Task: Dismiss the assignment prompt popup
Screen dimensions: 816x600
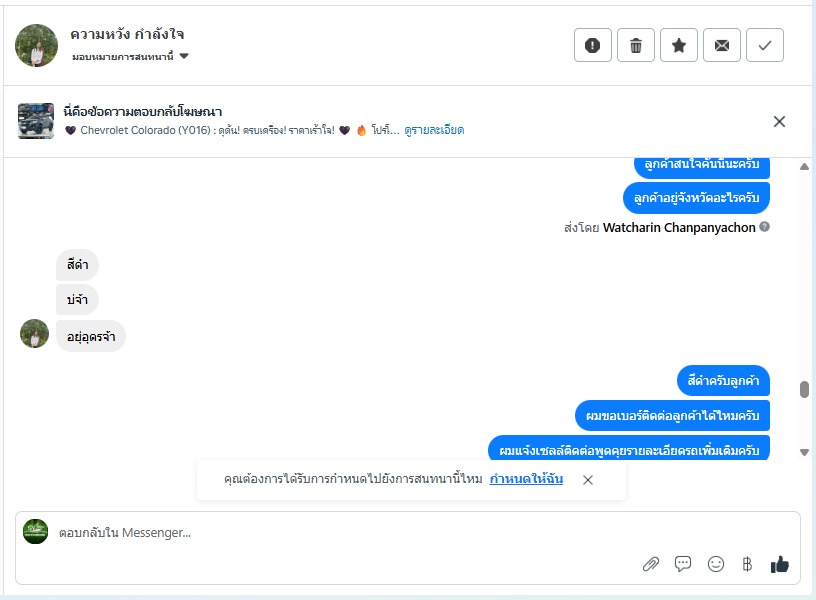Action: click(x=588, y=480)
